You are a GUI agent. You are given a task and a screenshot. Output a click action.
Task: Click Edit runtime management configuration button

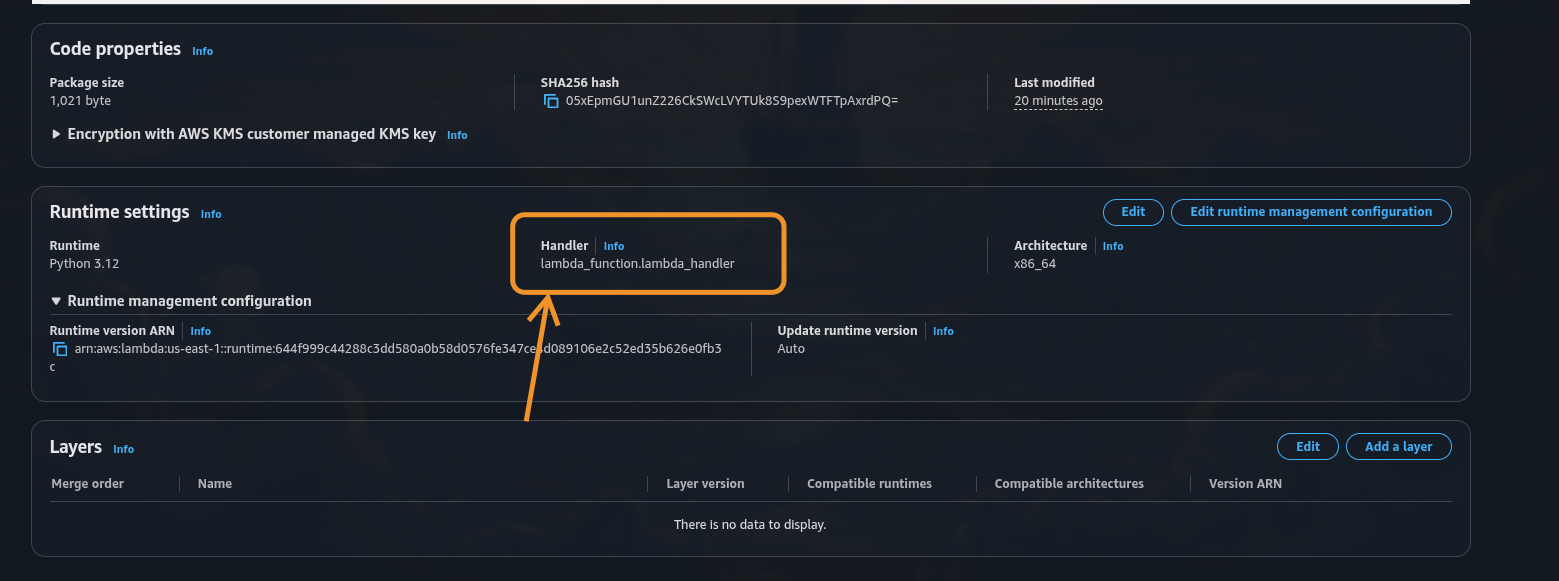(1310, 212)
